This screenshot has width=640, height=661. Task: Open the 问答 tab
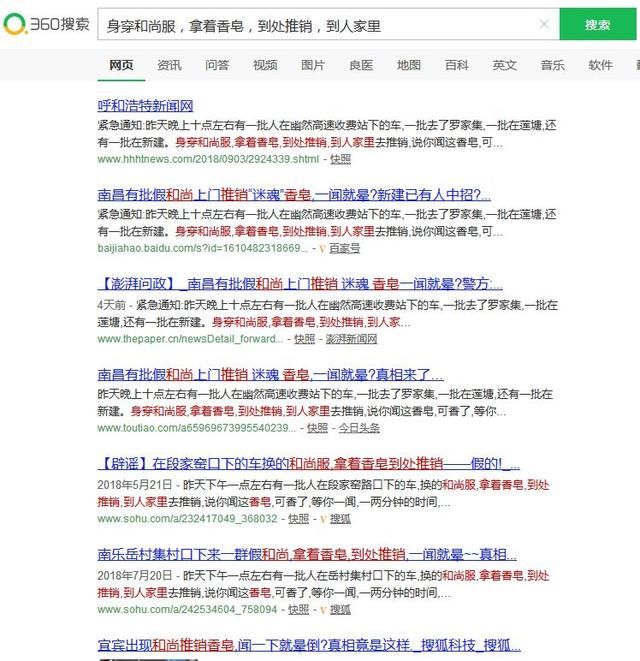217,65
